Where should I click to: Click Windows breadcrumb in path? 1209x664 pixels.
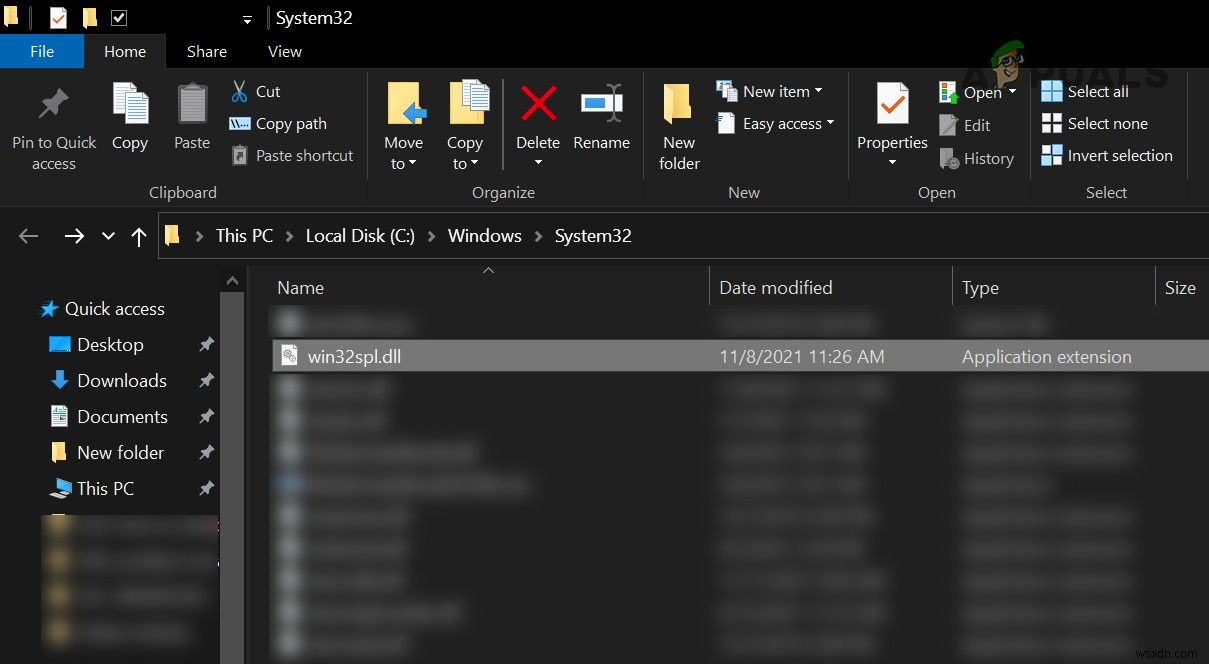(x=485, y=236)
